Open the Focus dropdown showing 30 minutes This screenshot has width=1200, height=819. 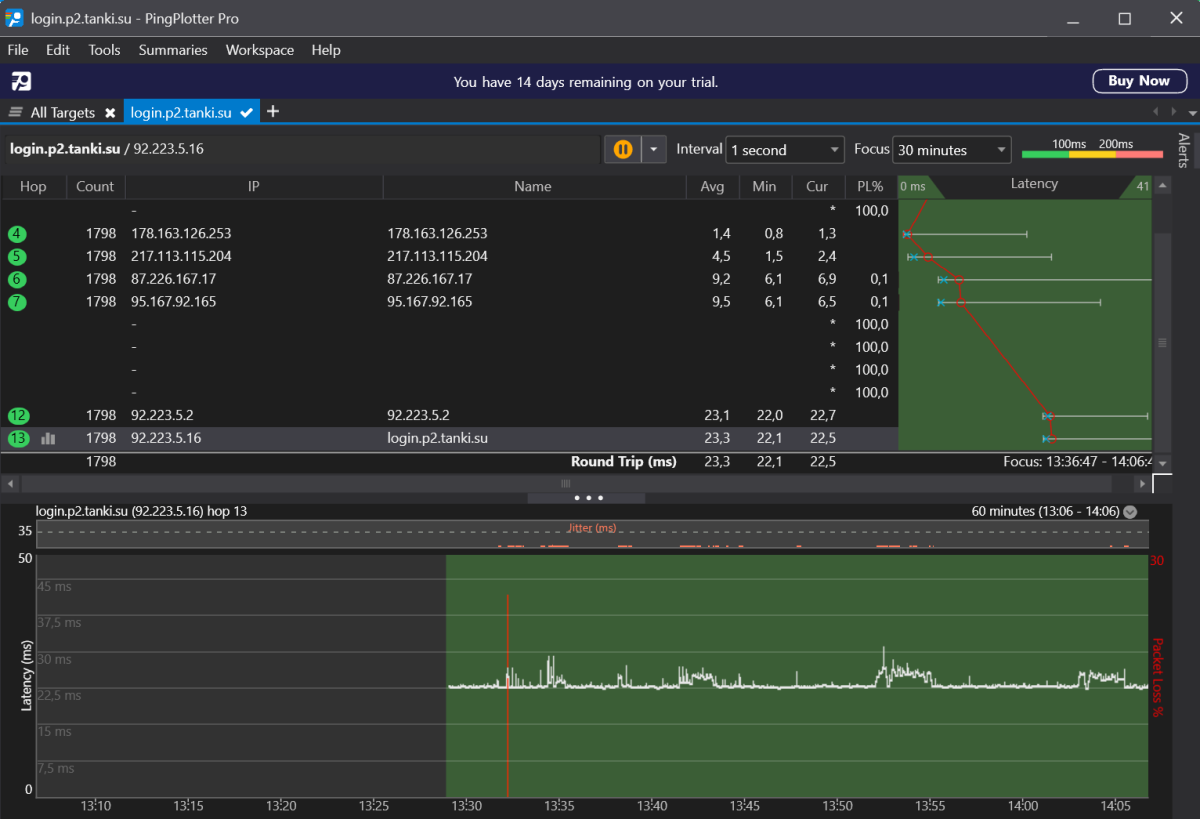point(951,150)
